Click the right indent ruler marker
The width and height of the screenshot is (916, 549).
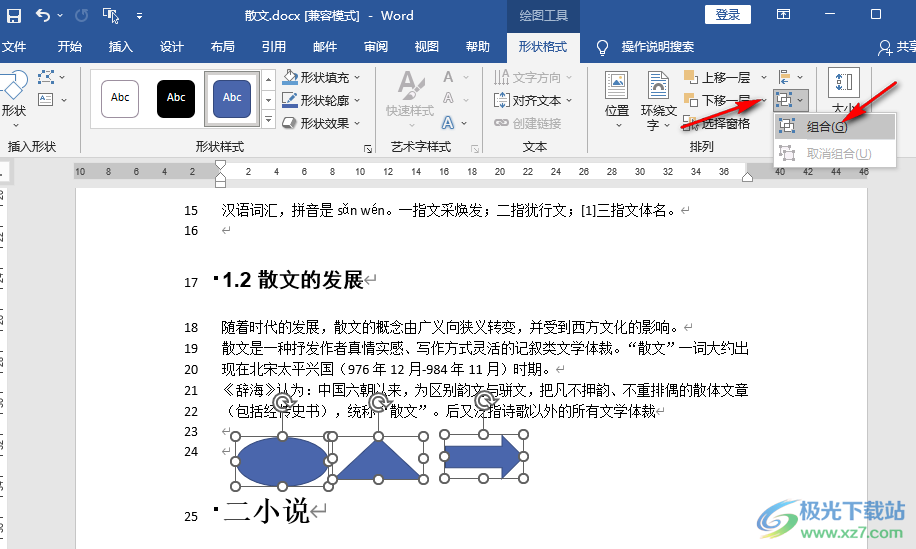tap(747, 178)
